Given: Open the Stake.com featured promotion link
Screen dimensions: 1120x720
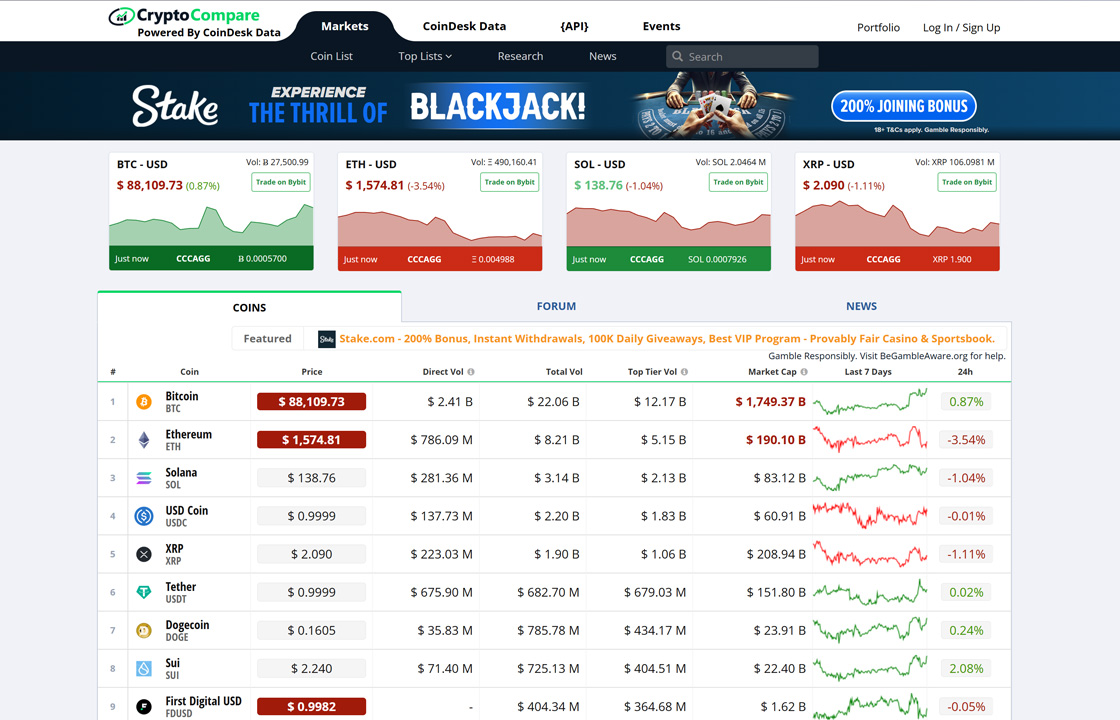Looking at the screenshot, I should tap(667, 339).
